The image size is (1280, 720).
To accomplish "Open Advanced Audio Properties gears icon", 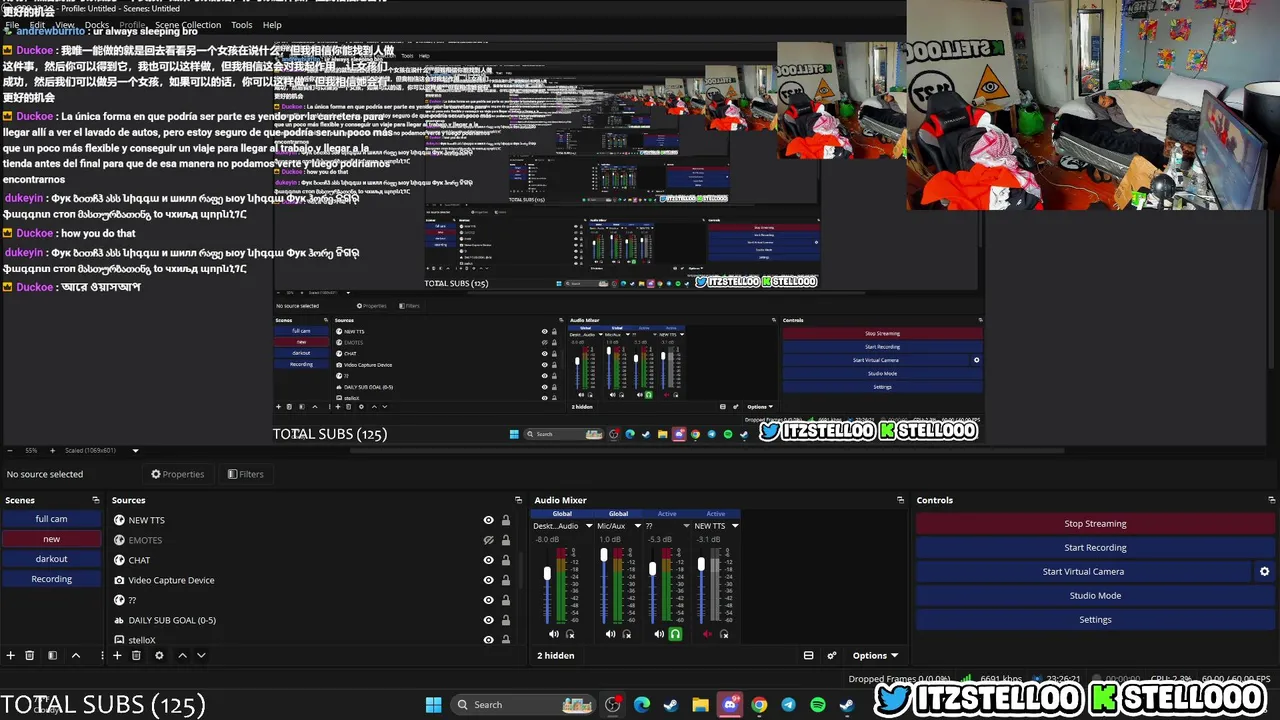I will point(831,655).
